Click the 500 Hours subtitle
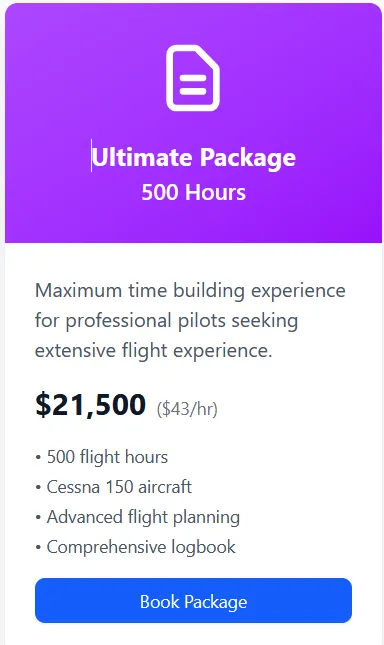Image resolution: width=384 pixels, height=645 pixels. point(193,192)
